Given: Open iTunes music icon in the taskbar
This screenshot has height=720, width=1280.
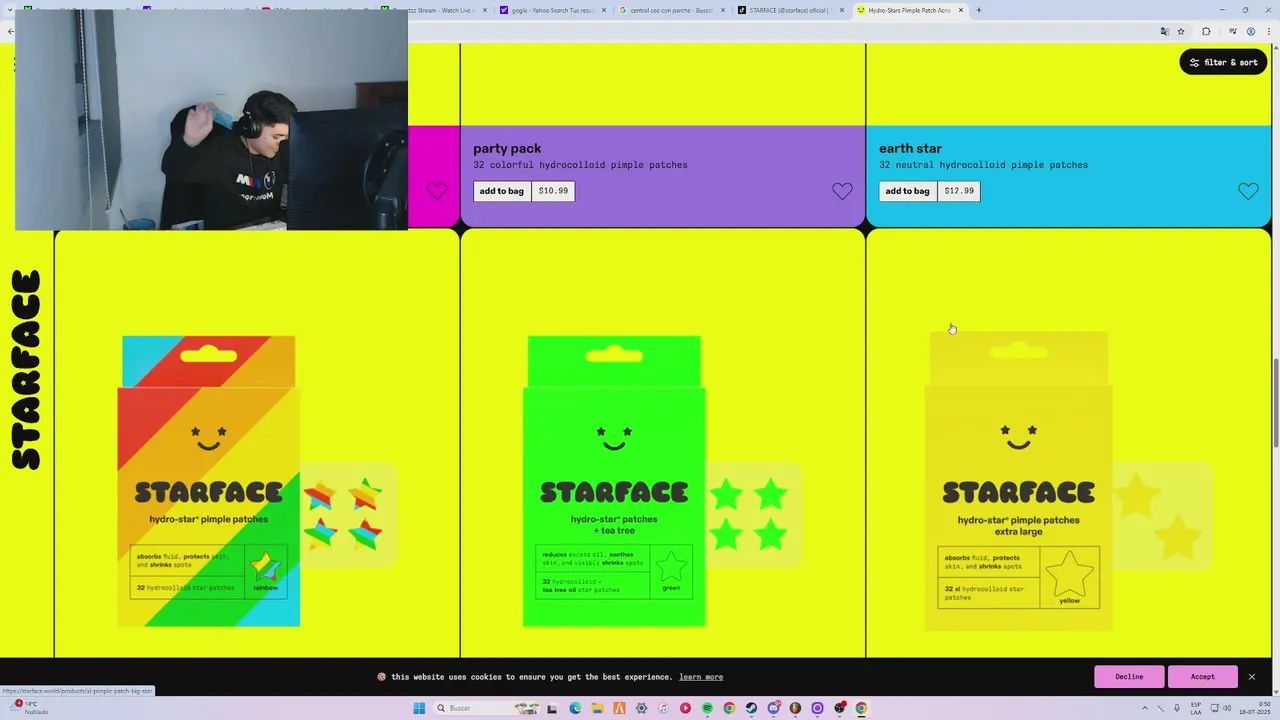Looking at the screenshot, I should coord(663,708).
